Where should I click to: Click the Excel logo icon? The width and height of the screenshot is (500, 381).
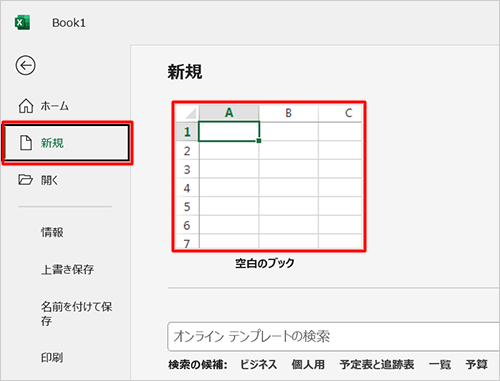coord(22,23)
